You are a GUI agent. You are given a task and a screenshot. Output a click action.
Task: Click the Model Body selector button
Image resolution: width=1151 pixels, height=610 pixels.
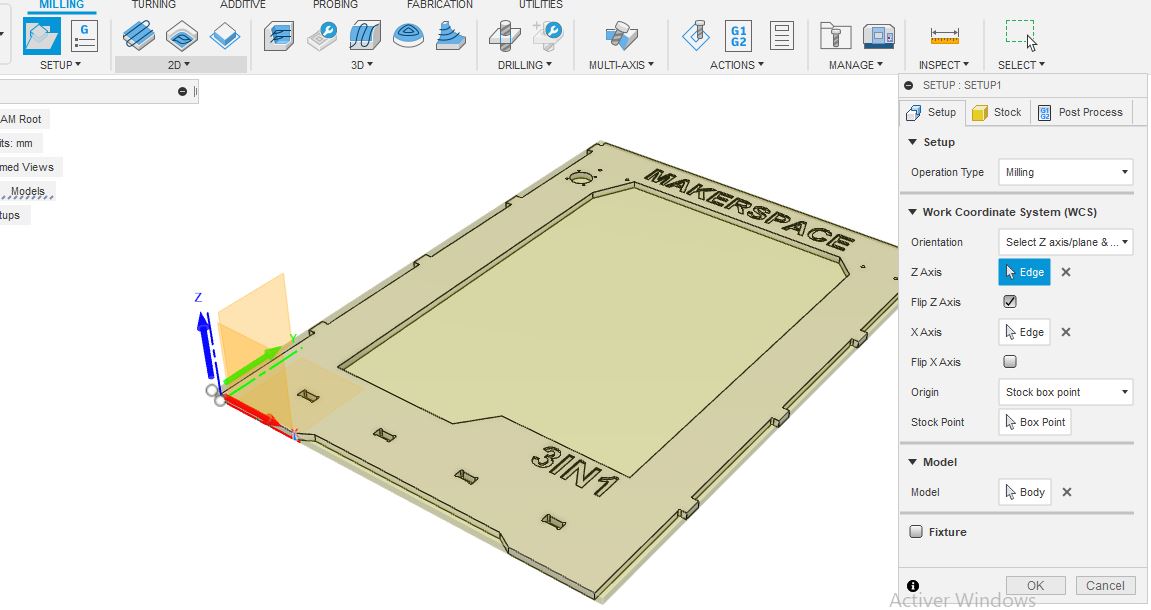point(1025,493)
